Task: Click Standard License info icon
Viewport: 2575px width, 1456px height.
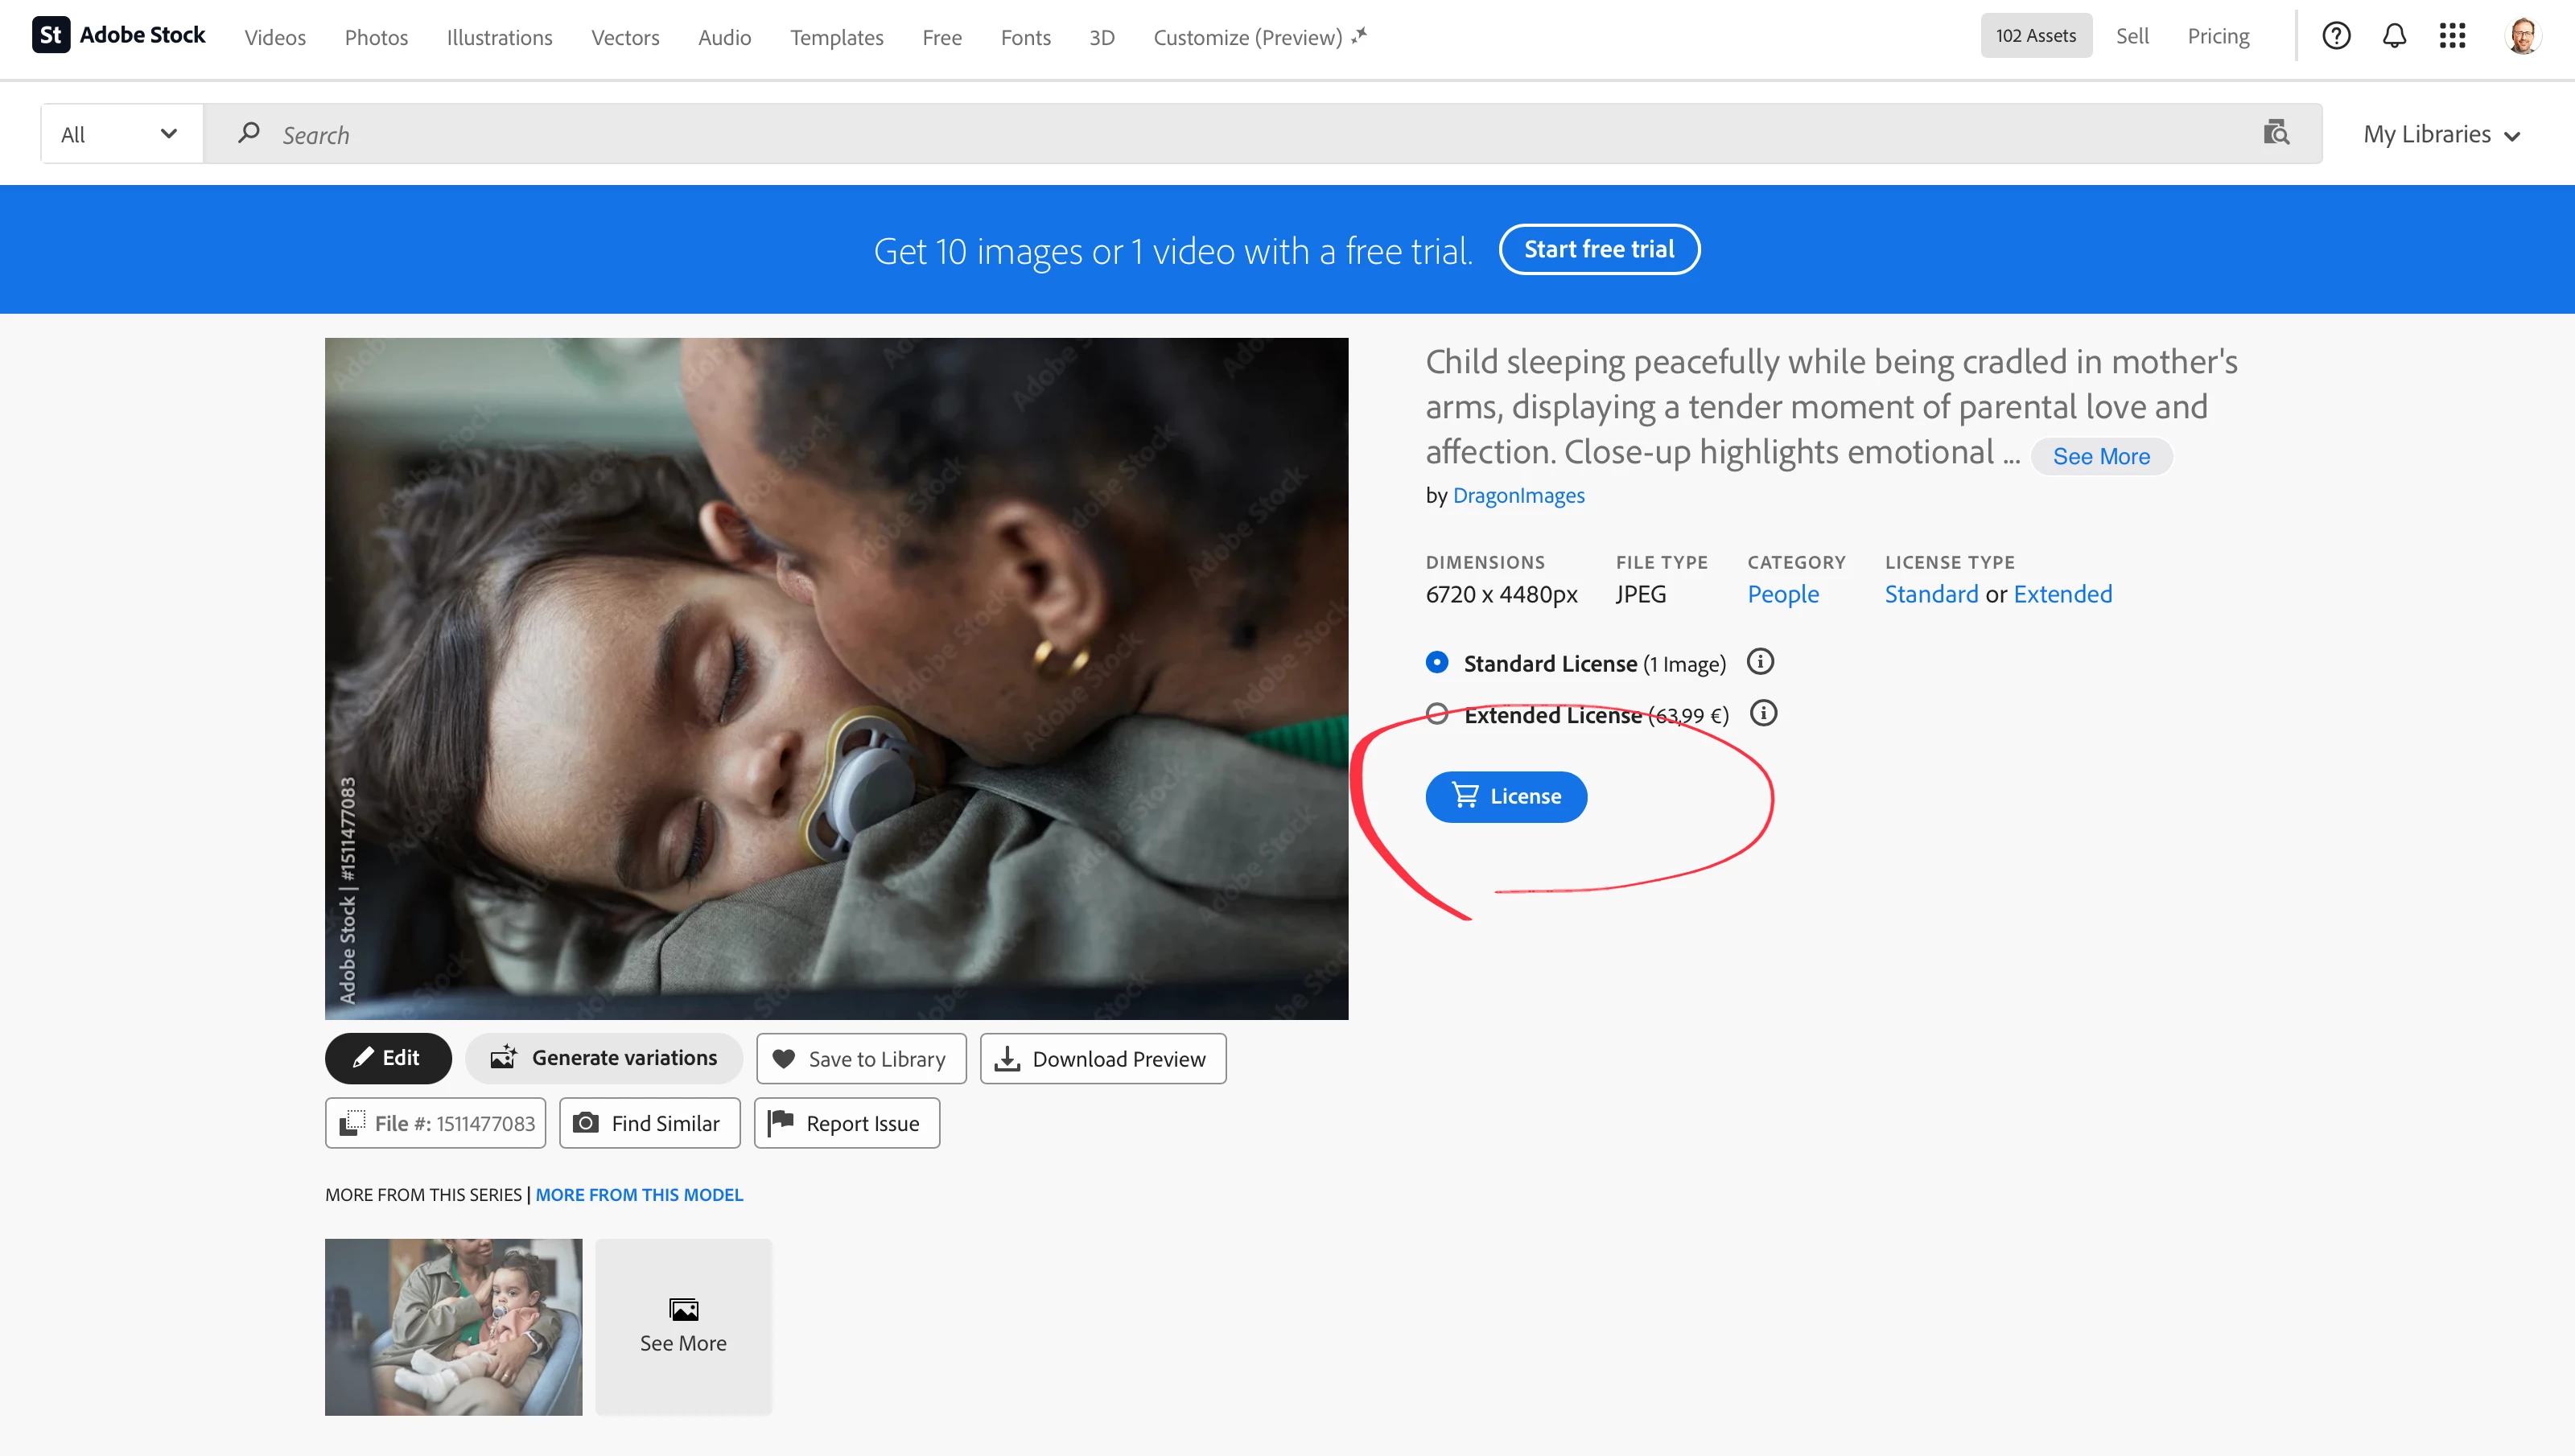Action: click(x=1760, y=662)
